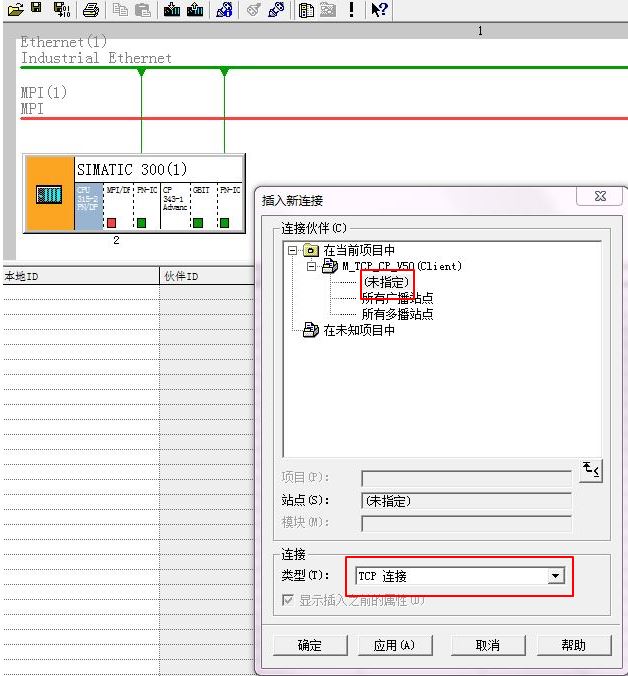Click the Paste toolbar icon
The image size is (628, 676).
tap(143, 9)
